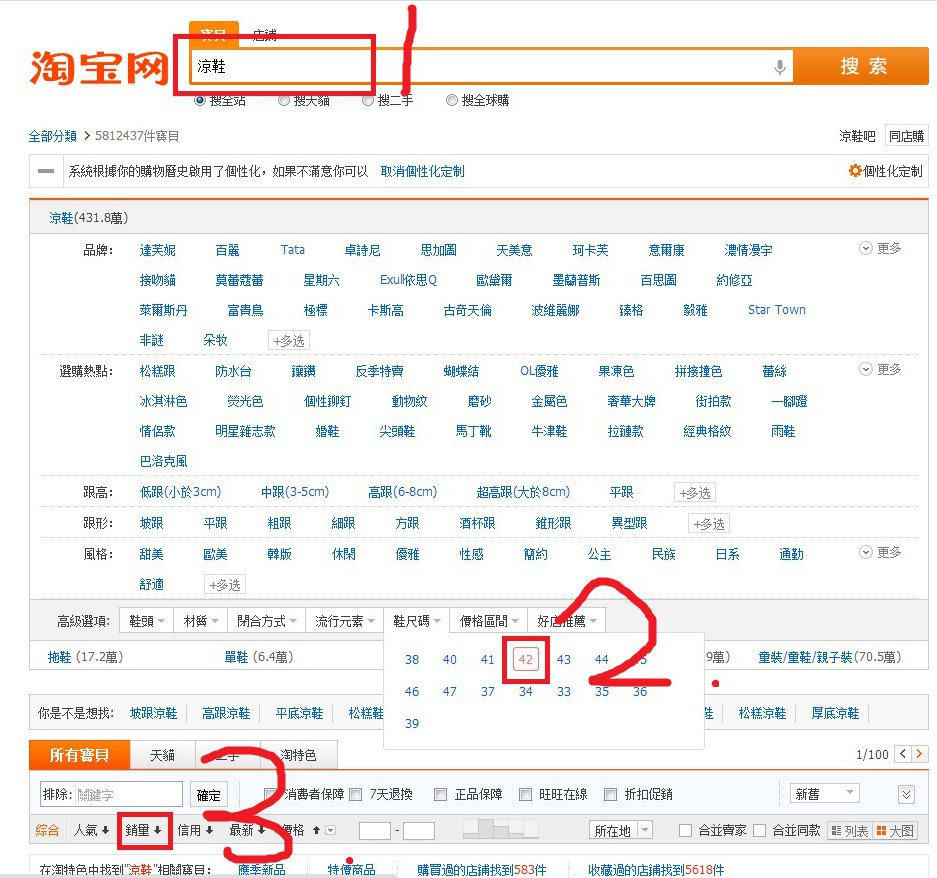Check the 正品保障 checkbox
This screenshot has width=937, height=878.
[440, 794]
